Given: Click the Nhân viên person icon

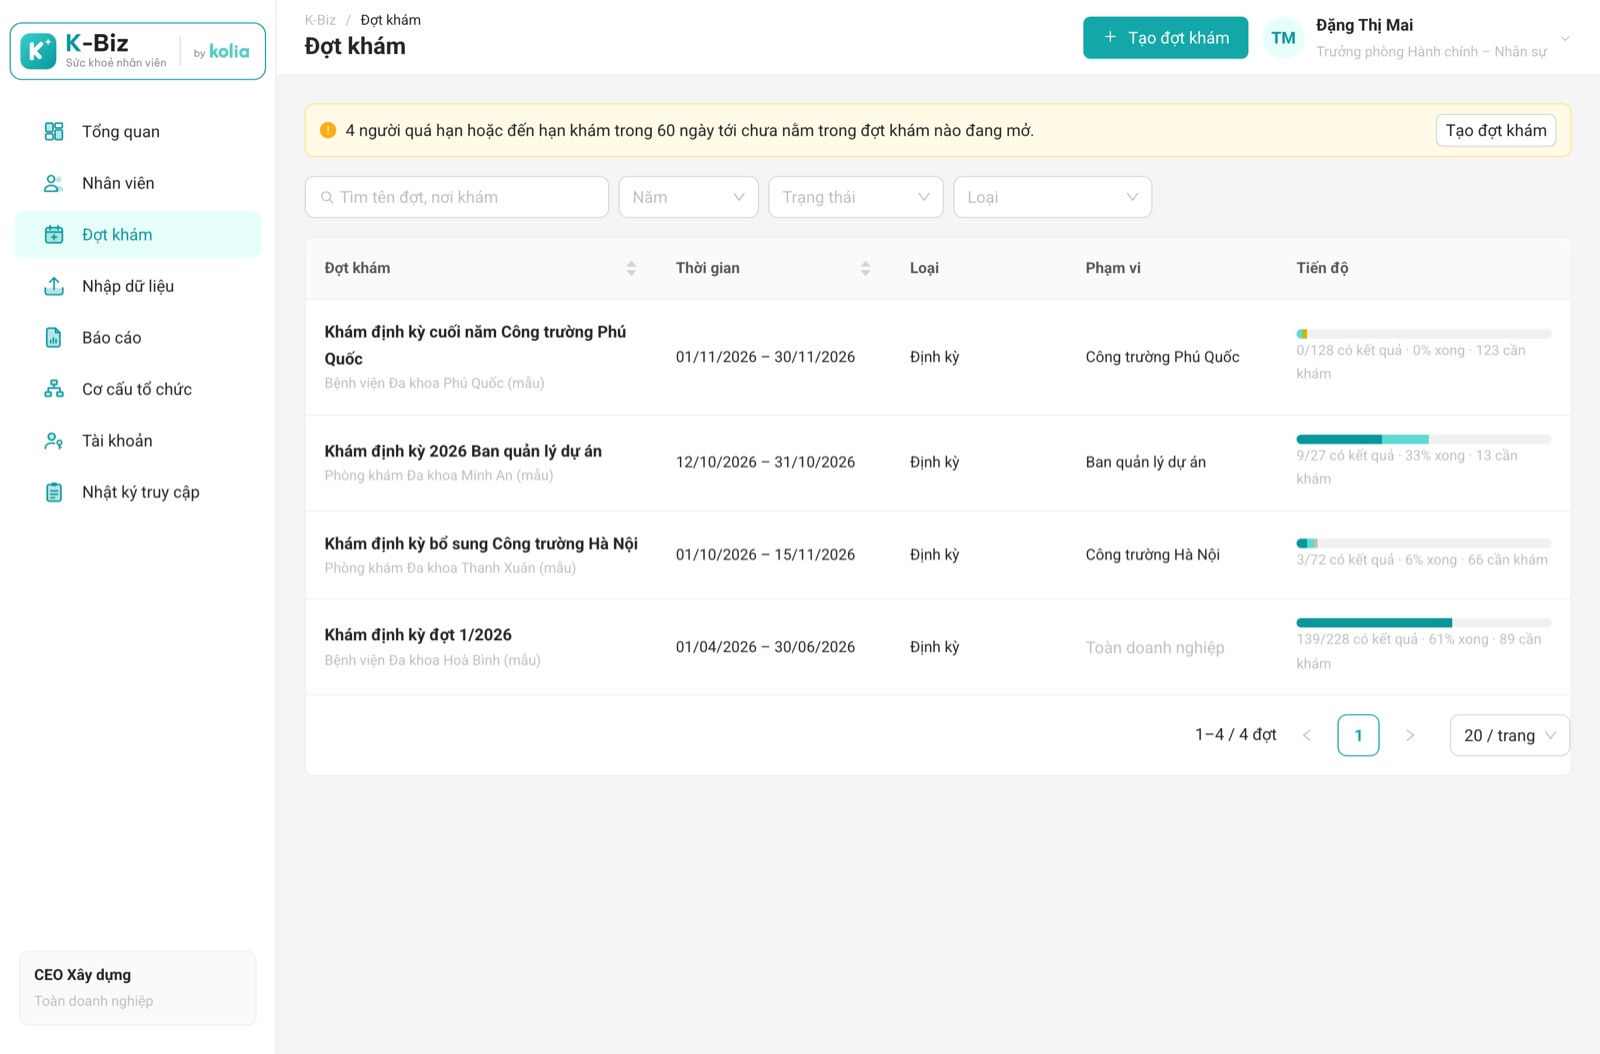Looking at the screenshot, I should [54, 183].
